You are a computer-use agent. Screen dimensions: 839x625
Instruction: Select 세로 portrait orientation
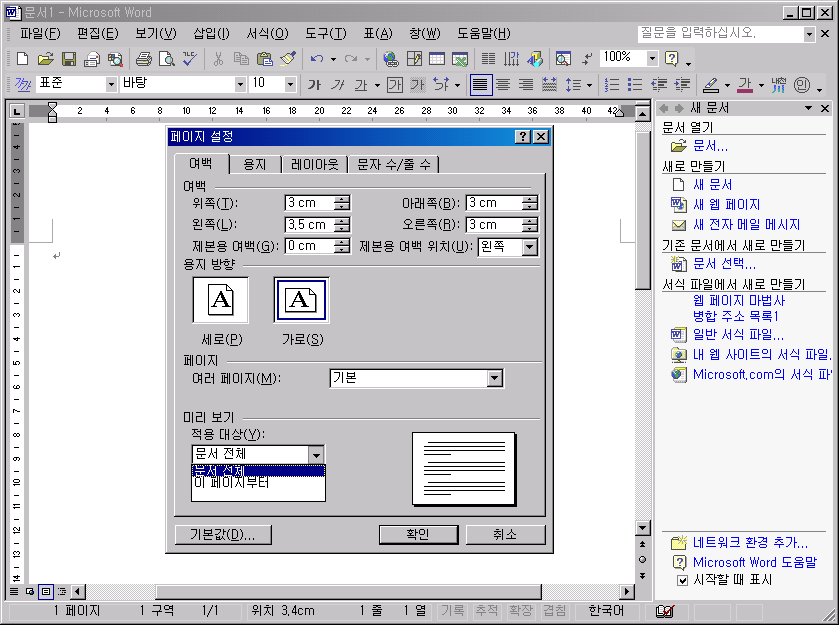coord(220,300)
